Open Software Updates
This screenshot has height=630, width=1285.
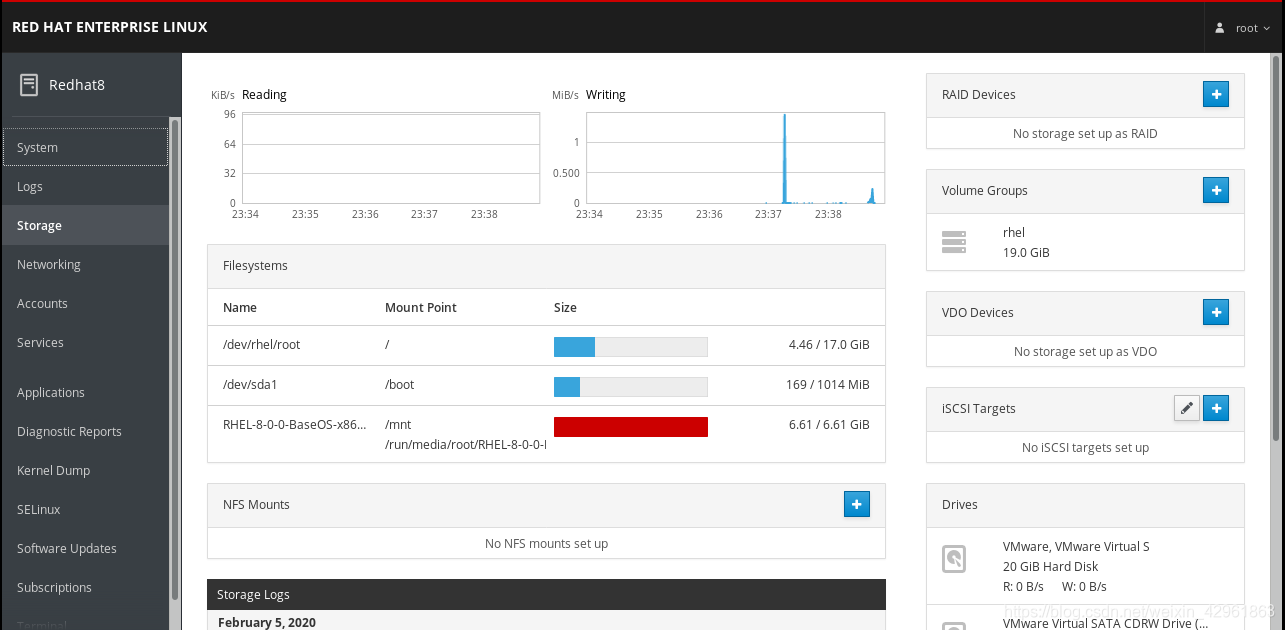(x=85, y=548)
